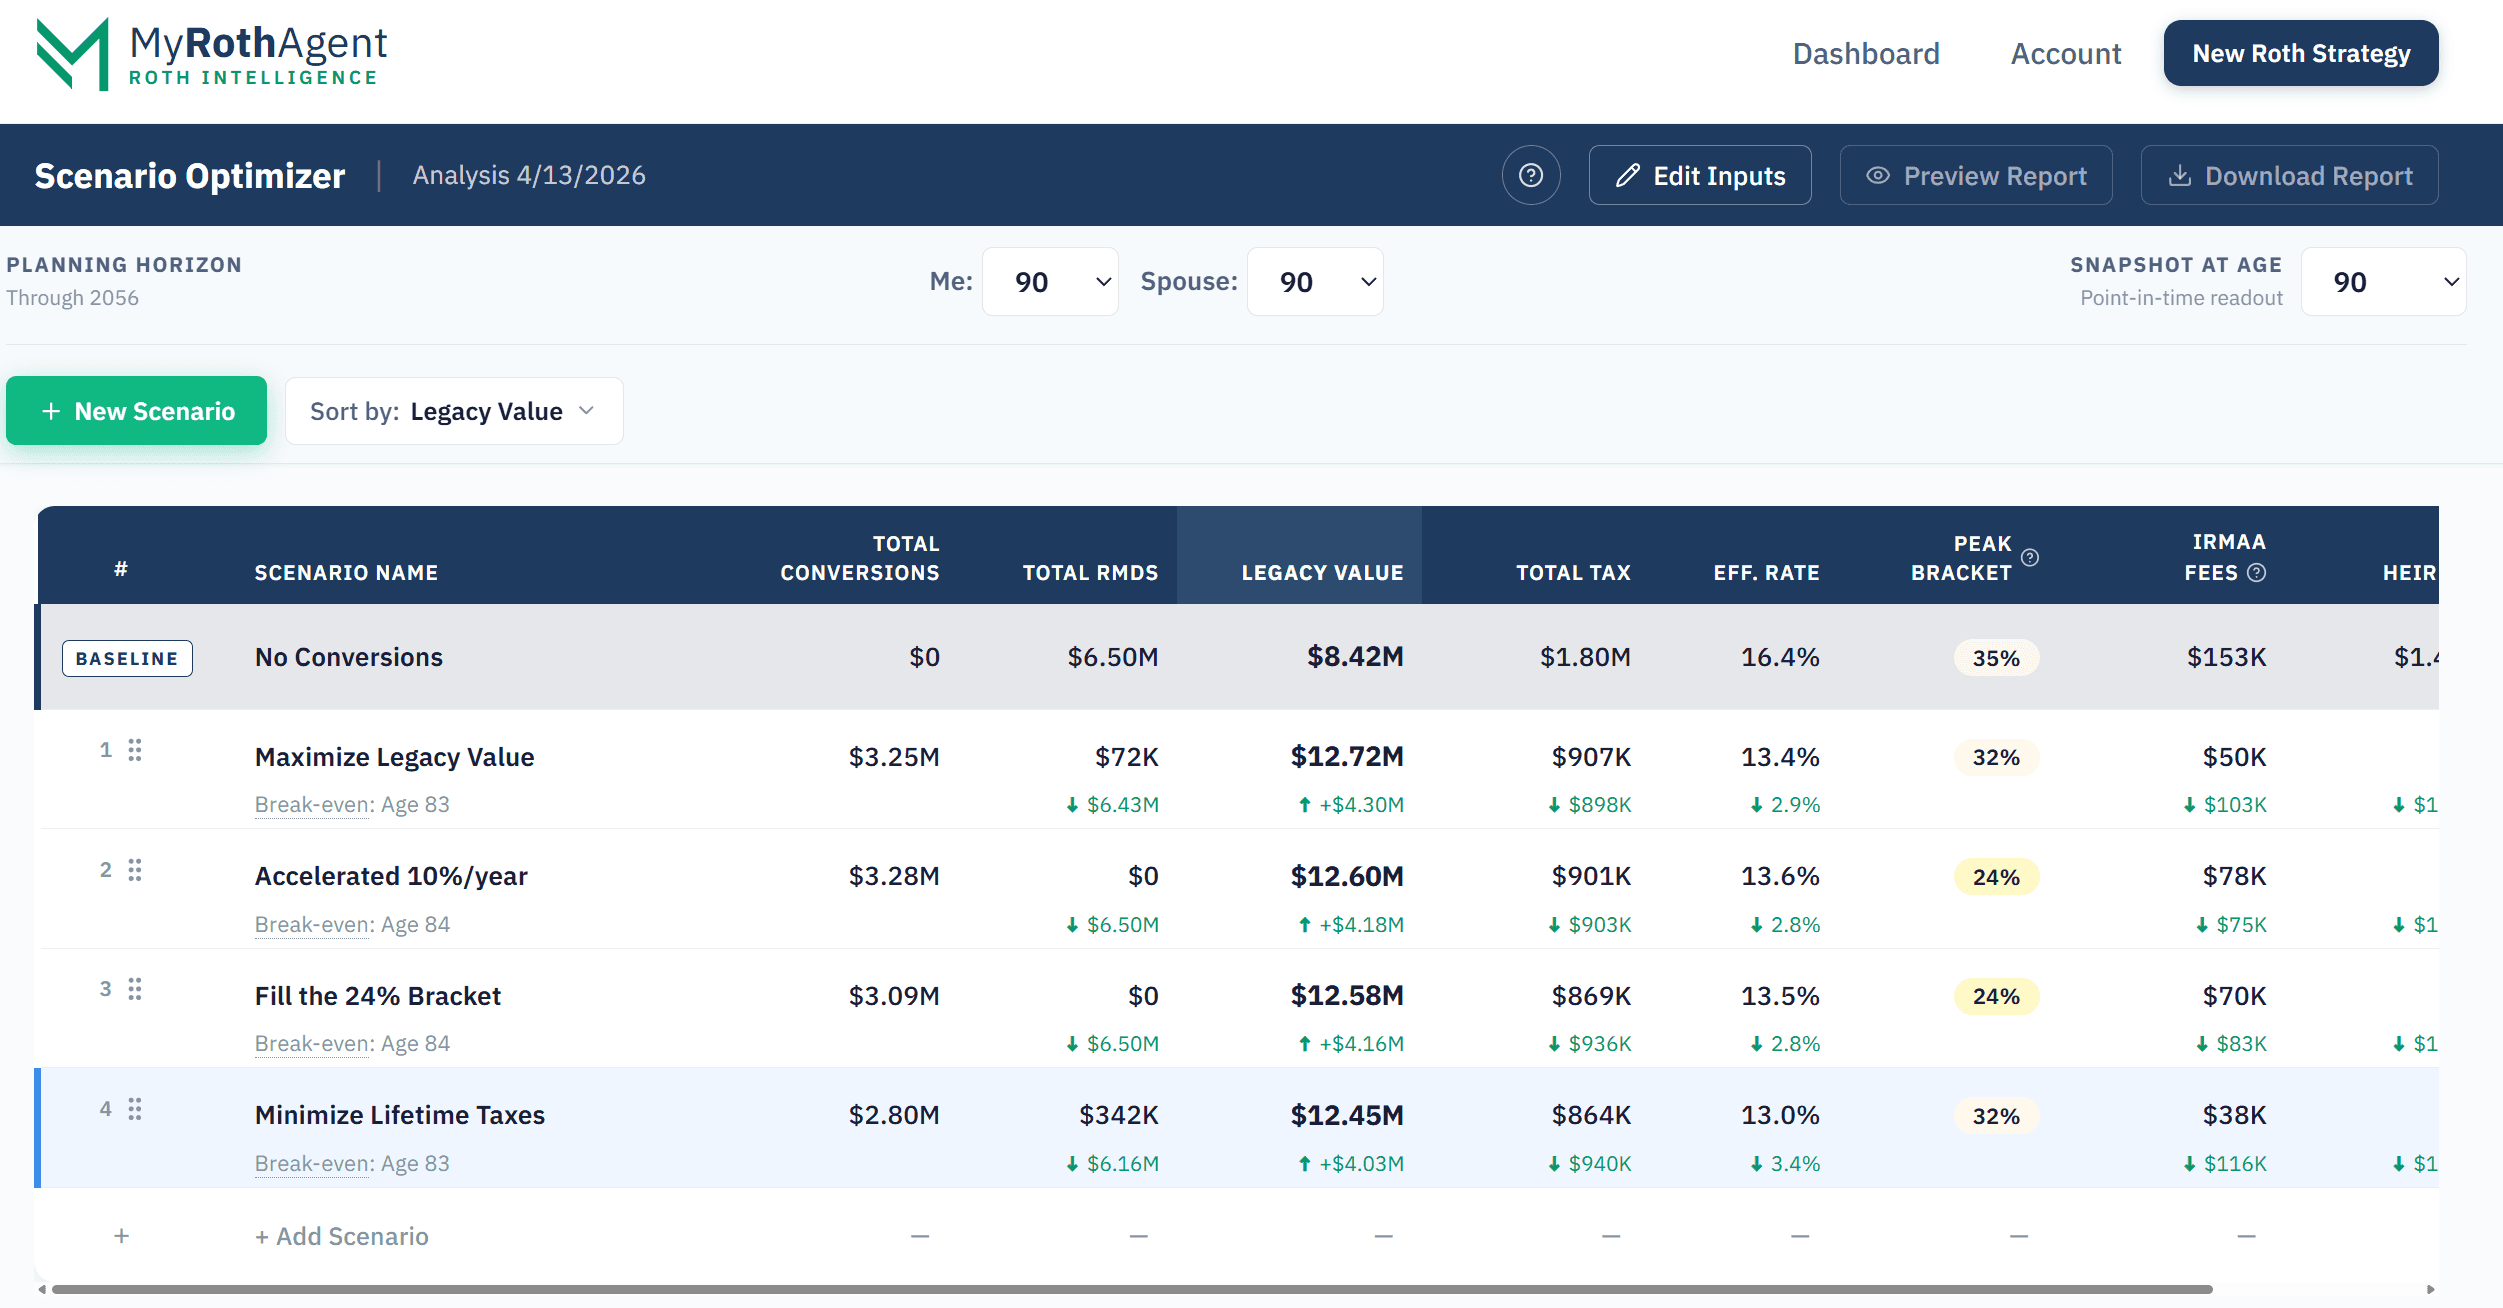Click $12.72M legacy value cell

point(1347,756)
